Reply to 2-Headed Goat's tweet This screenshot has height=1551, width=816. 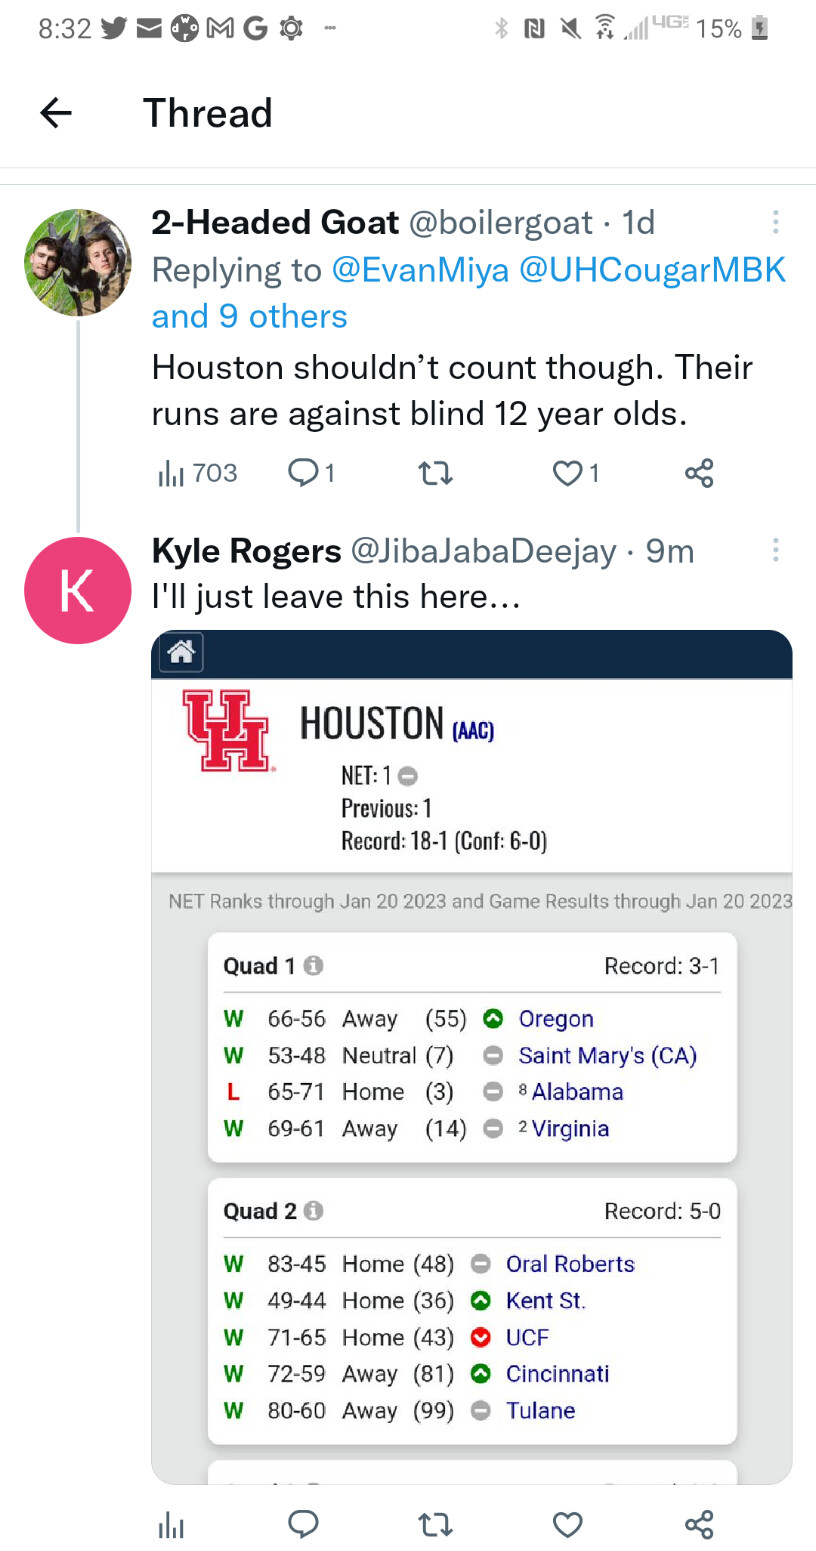point(310,473)
